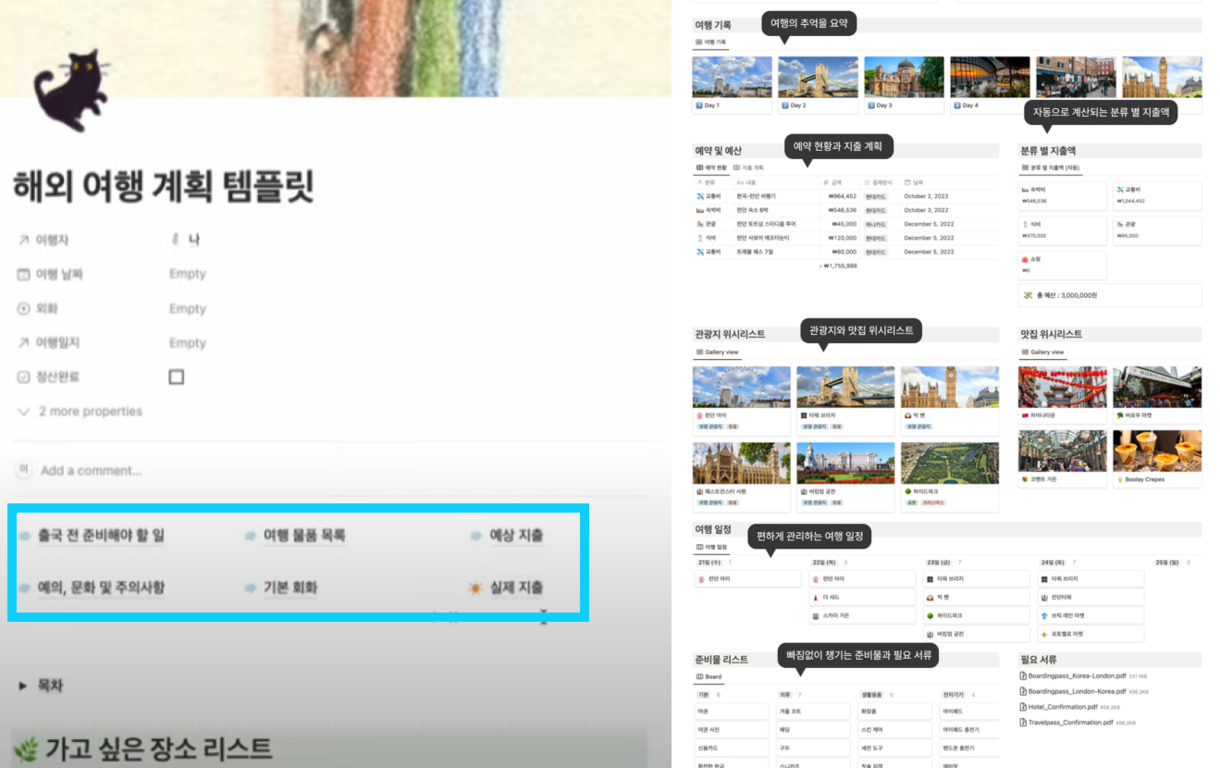Click the arrow icon beside 여행자 property
The height and width of the screenshot is (768, 1220).
coord(24,240)
